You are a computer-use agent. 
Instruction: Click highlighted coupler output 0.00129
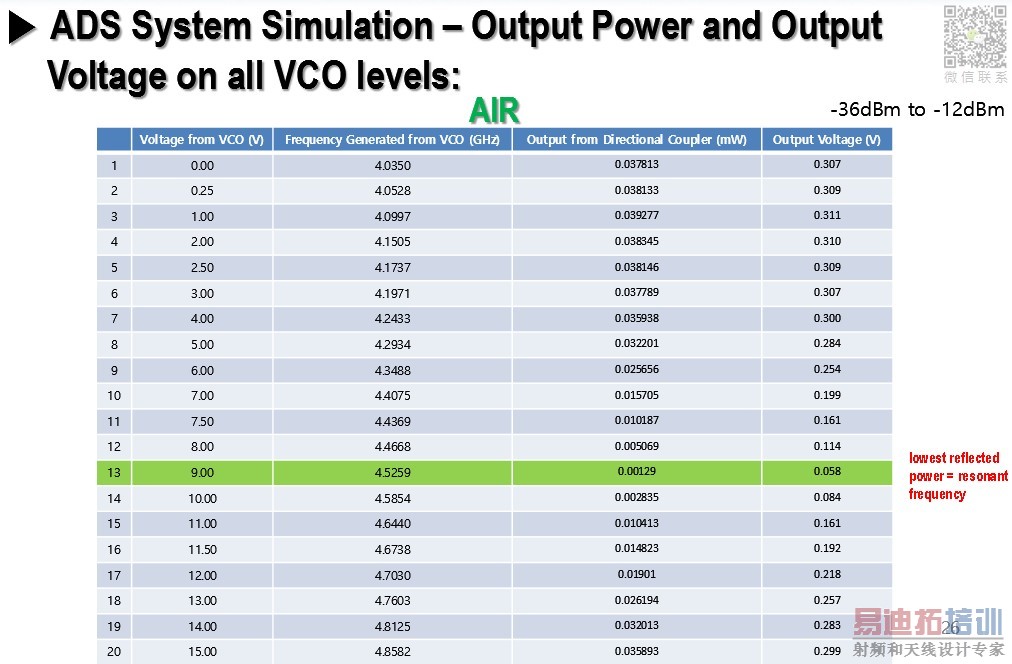tap(636, 471)
